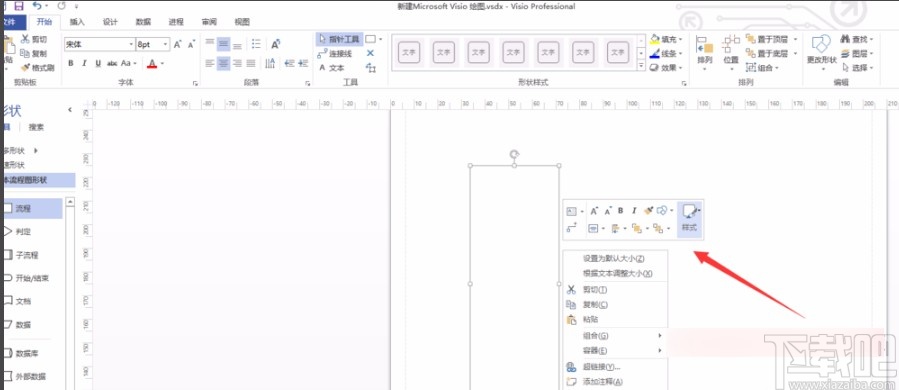Click the red font color A button

(x=152, y=63)
